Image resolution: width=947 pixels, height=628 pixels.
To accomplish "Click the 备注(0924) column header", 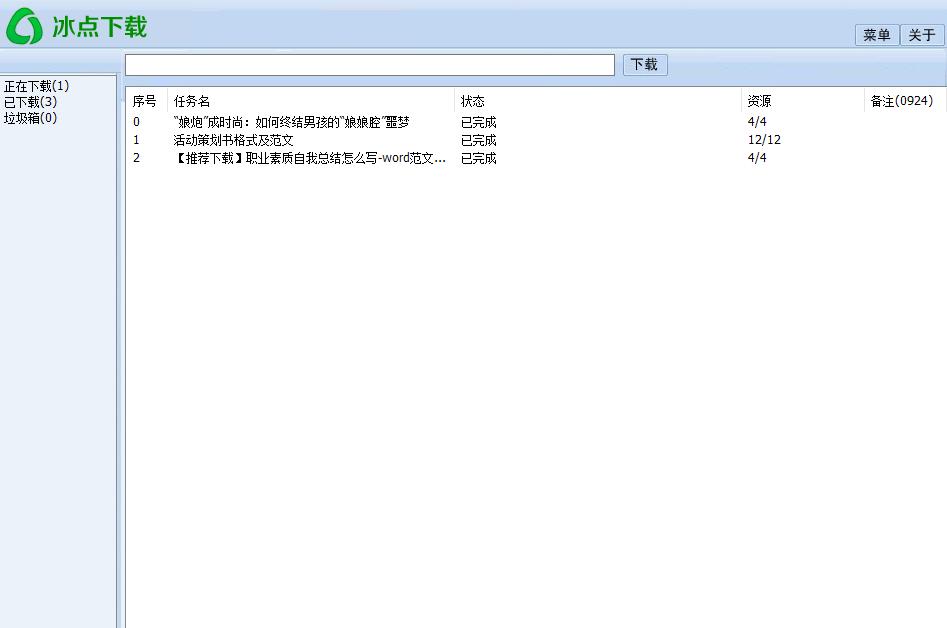I will (902, 101).
